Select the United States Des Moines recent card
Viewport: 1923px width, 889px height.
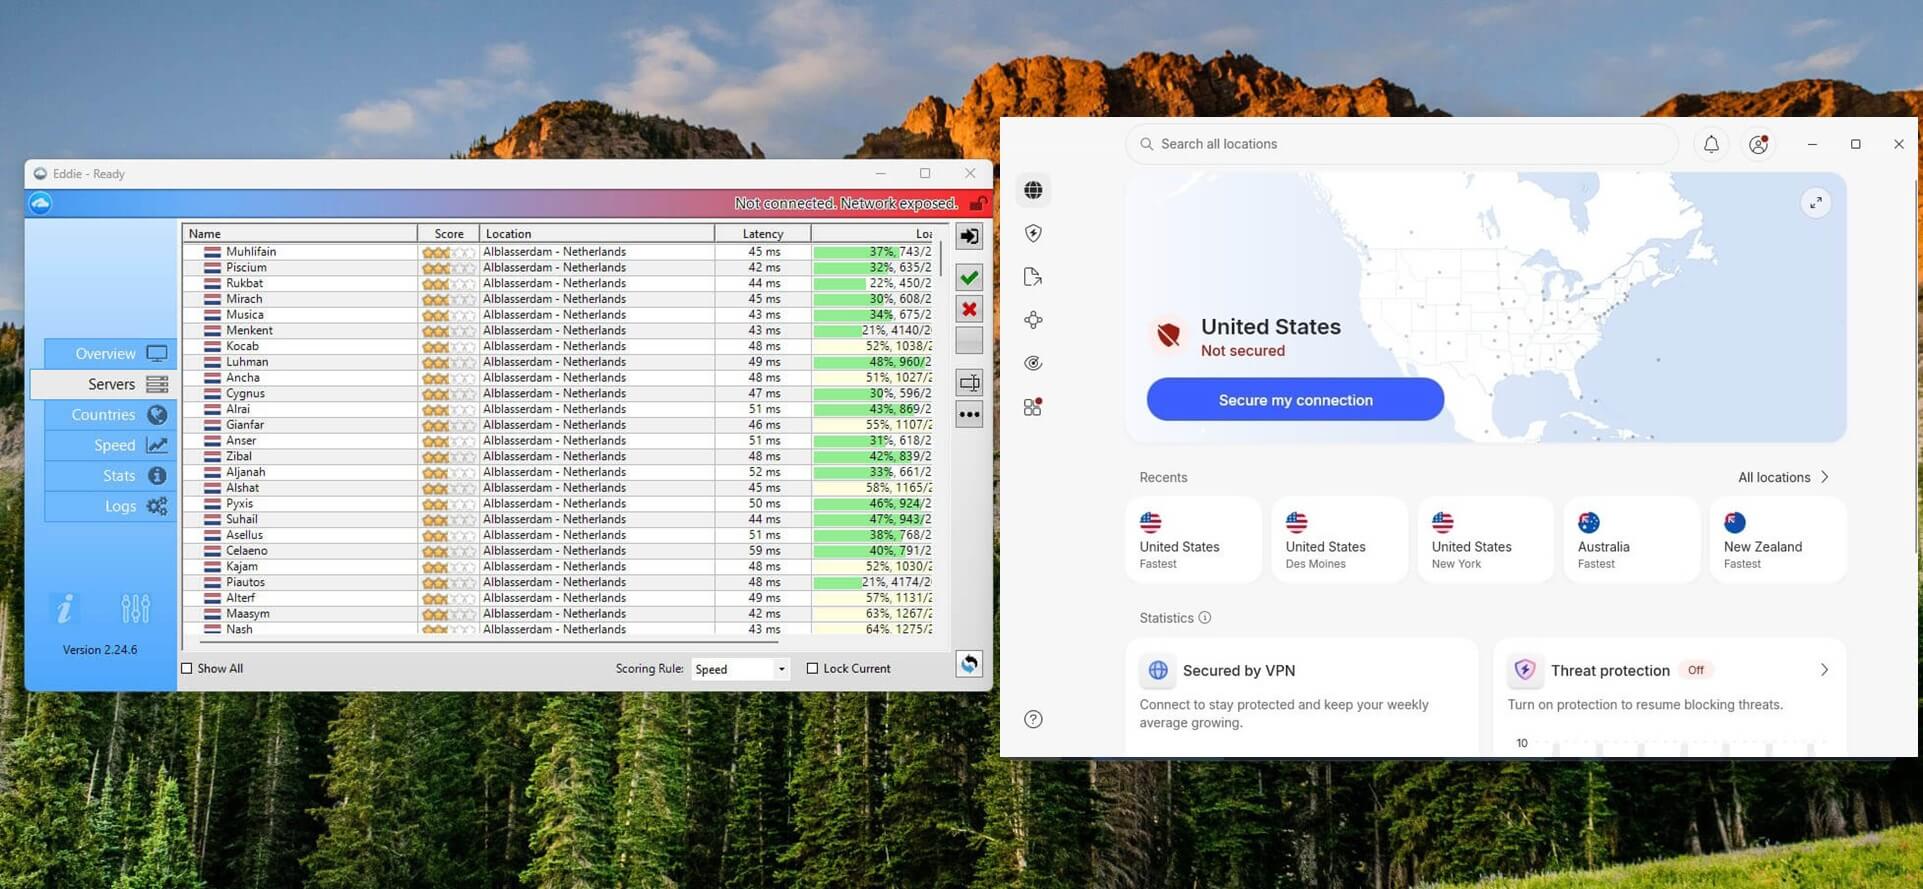point(1340,540)
